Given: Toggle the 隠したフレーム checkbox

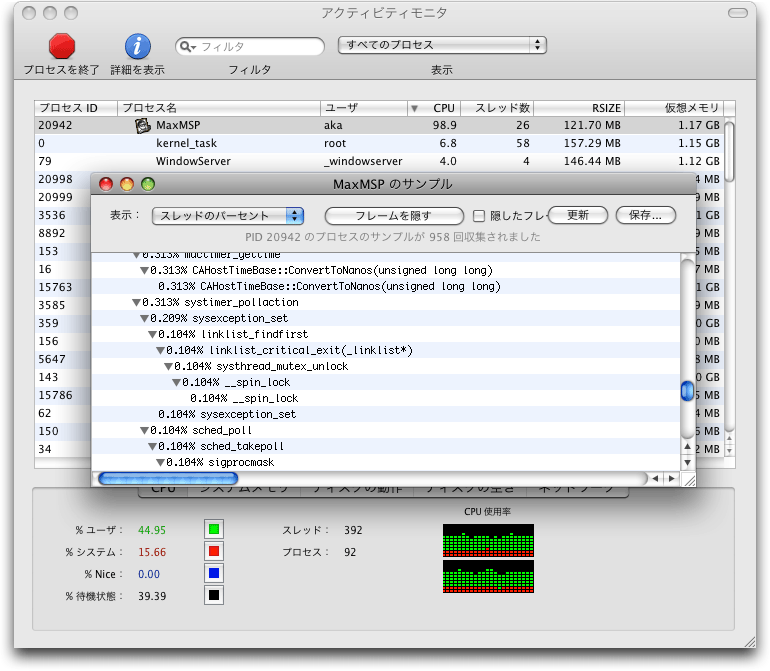Looking at the screenshot, I should tap(479, 215).
